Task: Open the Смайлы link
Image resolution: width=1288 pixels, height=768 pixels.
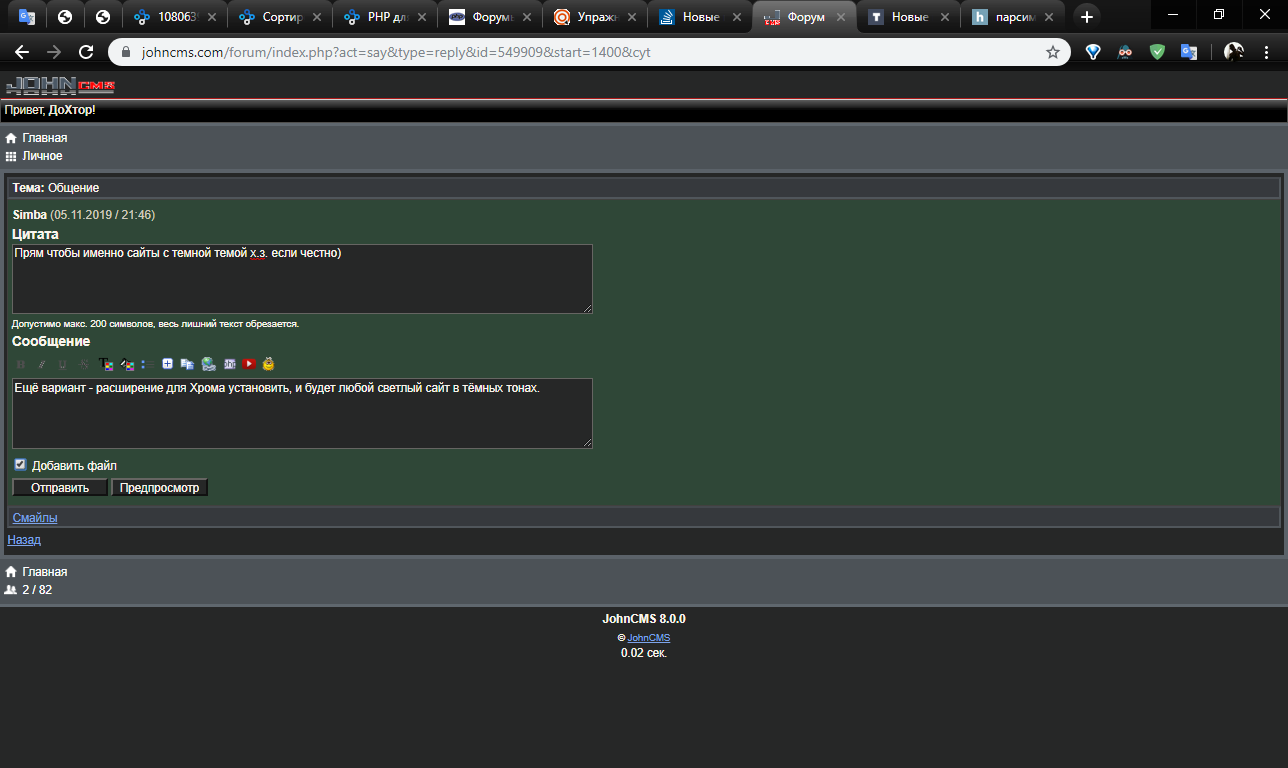Action: 35,518
